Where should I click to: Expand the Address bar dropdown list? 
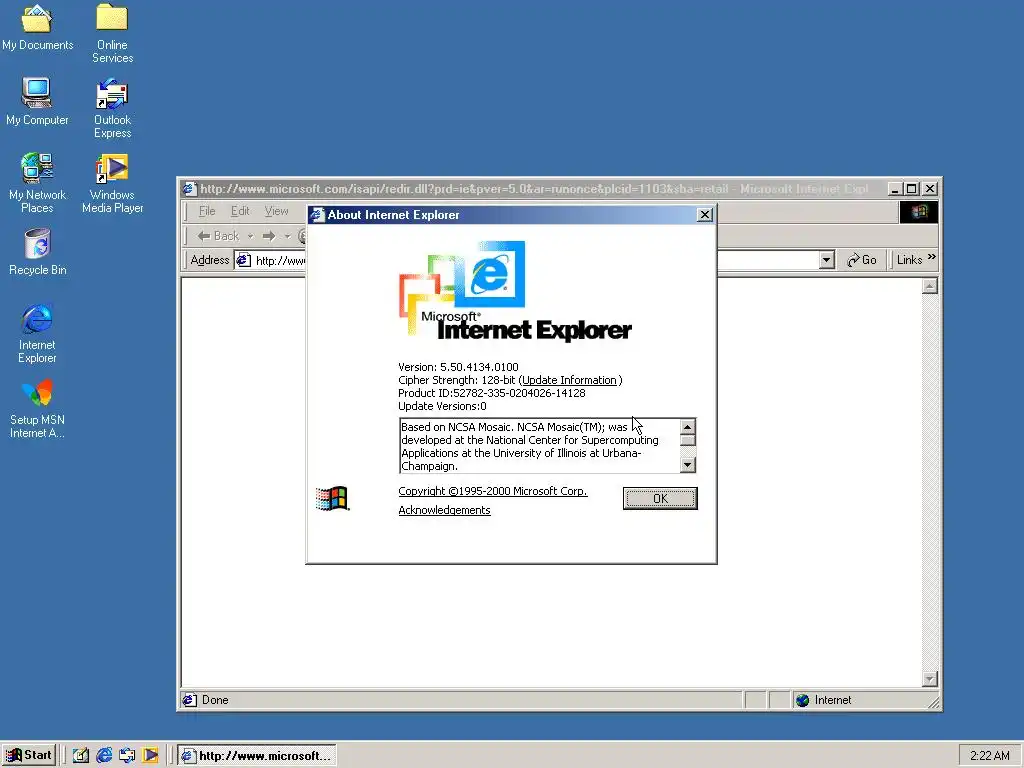point(826,260)
